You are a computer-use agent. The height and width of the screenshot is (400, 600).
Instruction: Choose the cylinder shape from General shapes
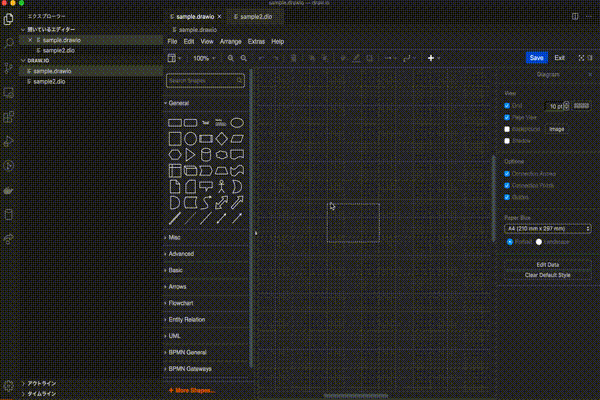tap(205, 154)
